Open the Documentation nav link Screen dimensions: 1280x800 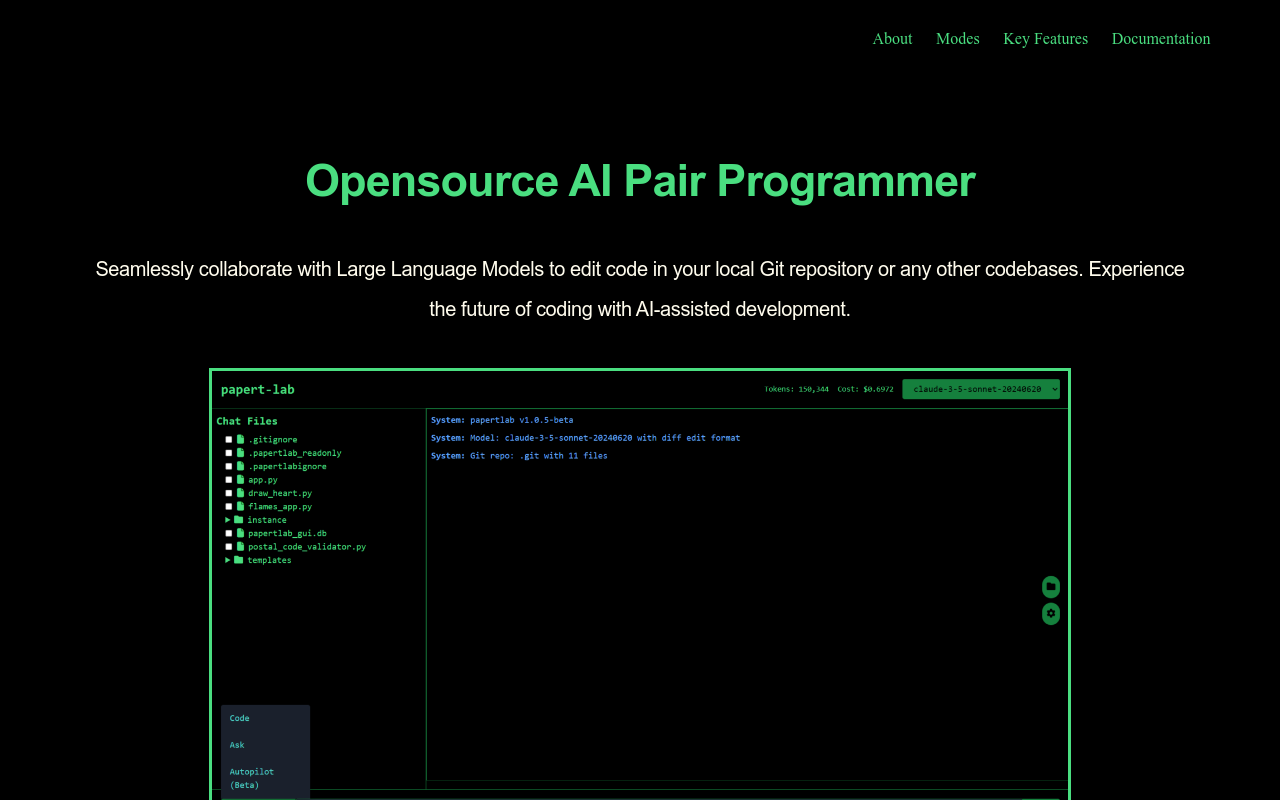point(1161,38)
